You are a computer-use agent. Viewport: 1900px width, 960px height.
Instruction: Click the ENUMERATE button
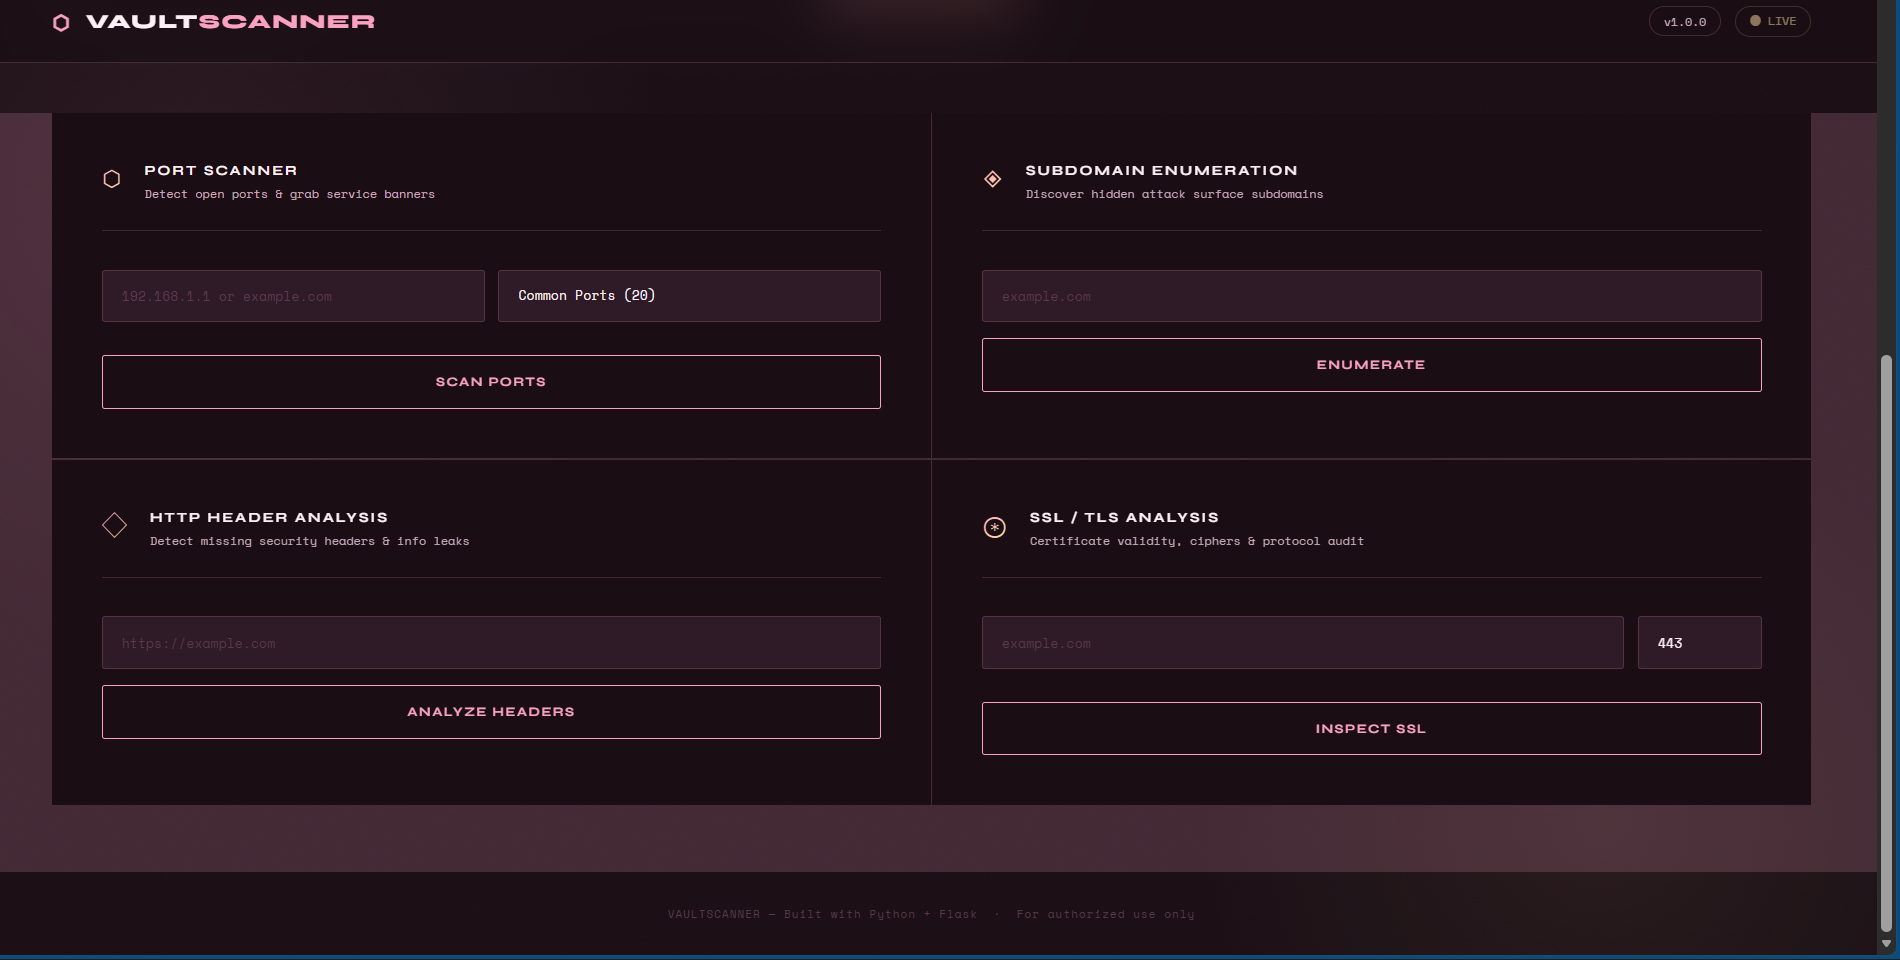(x=1371, y=365)
